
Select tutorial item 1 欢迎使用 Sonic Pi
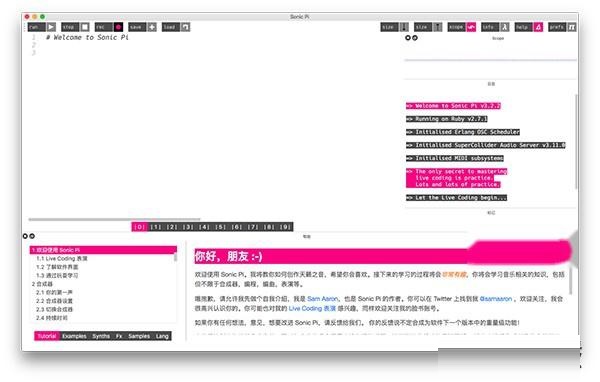coord(103,250)
